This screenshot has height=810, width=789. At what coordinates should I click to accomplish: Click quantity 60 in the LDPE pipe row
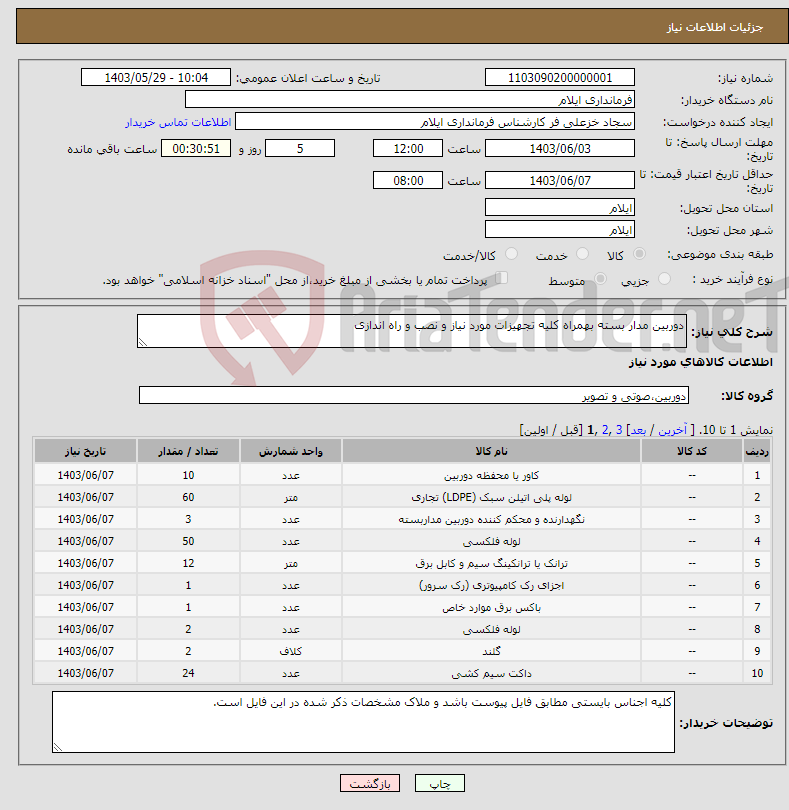pos(188,497)
